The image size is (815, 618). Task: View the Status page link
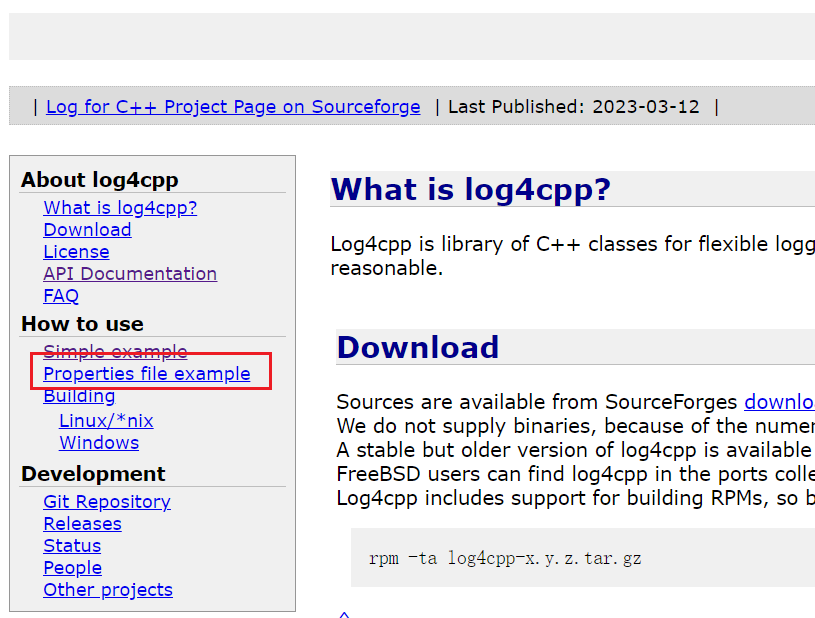pos(72,546)
